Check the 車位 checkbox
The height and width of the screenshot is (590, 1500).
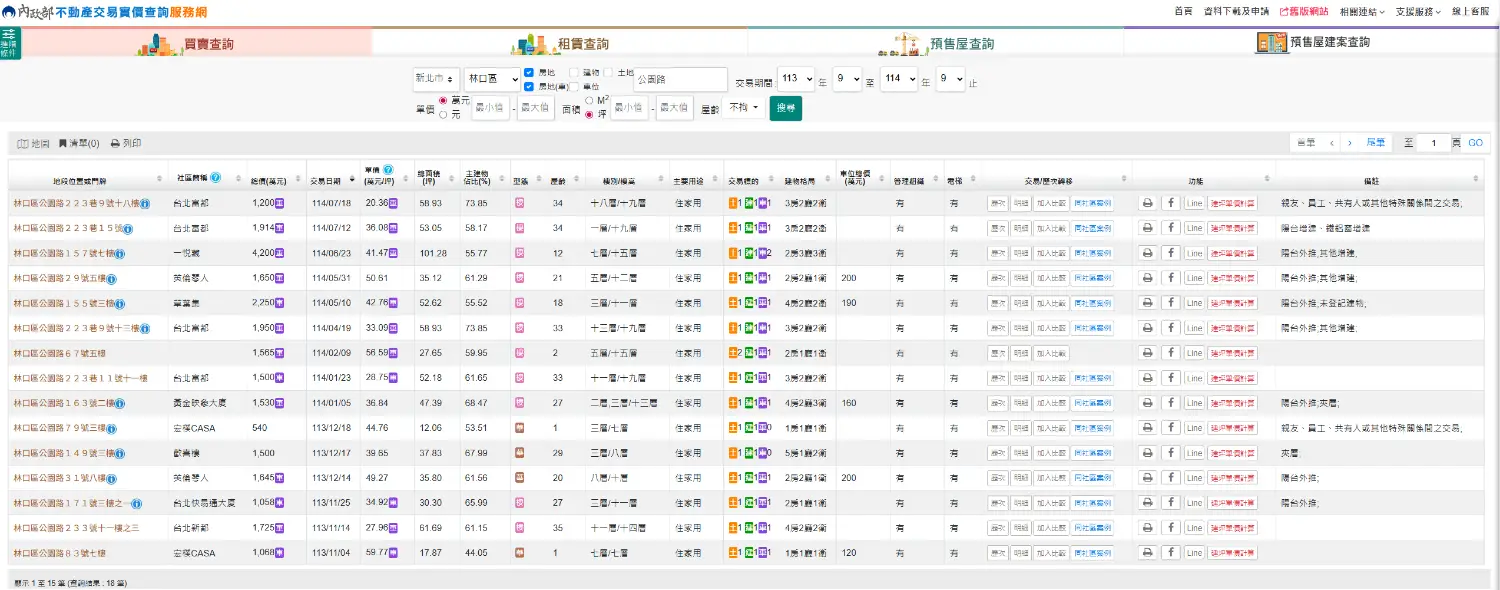tap(574, 86)
